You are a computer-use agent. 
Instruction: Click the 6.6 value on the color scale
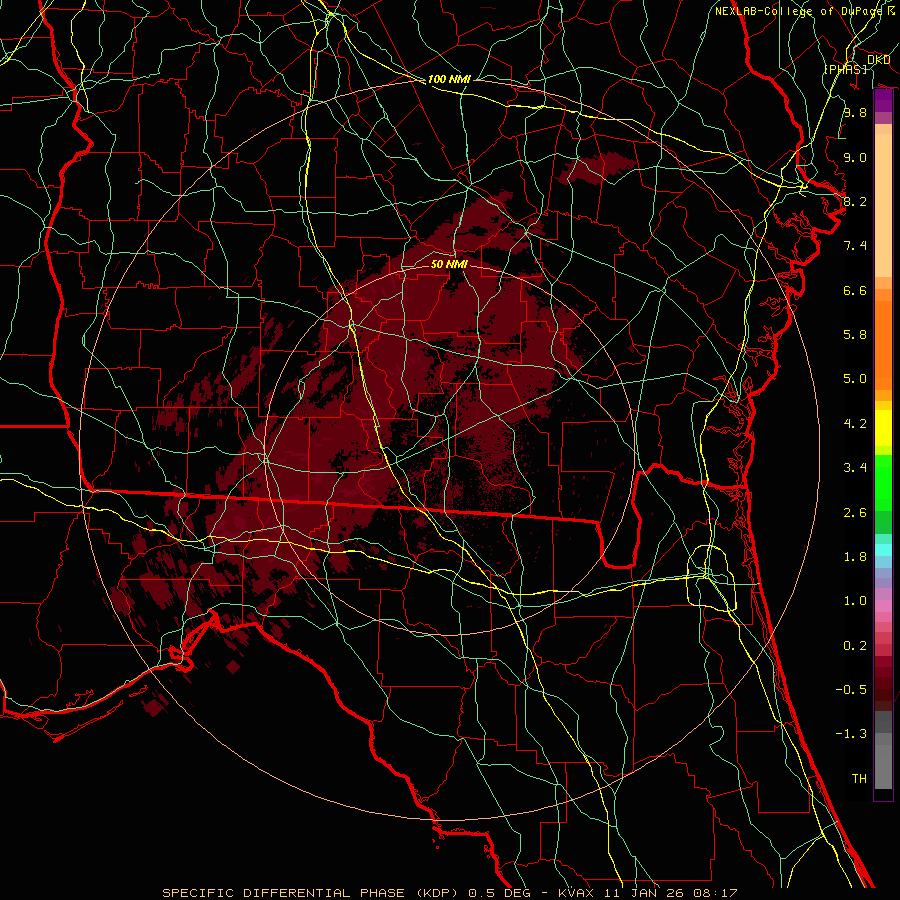[x=855, y=290]
